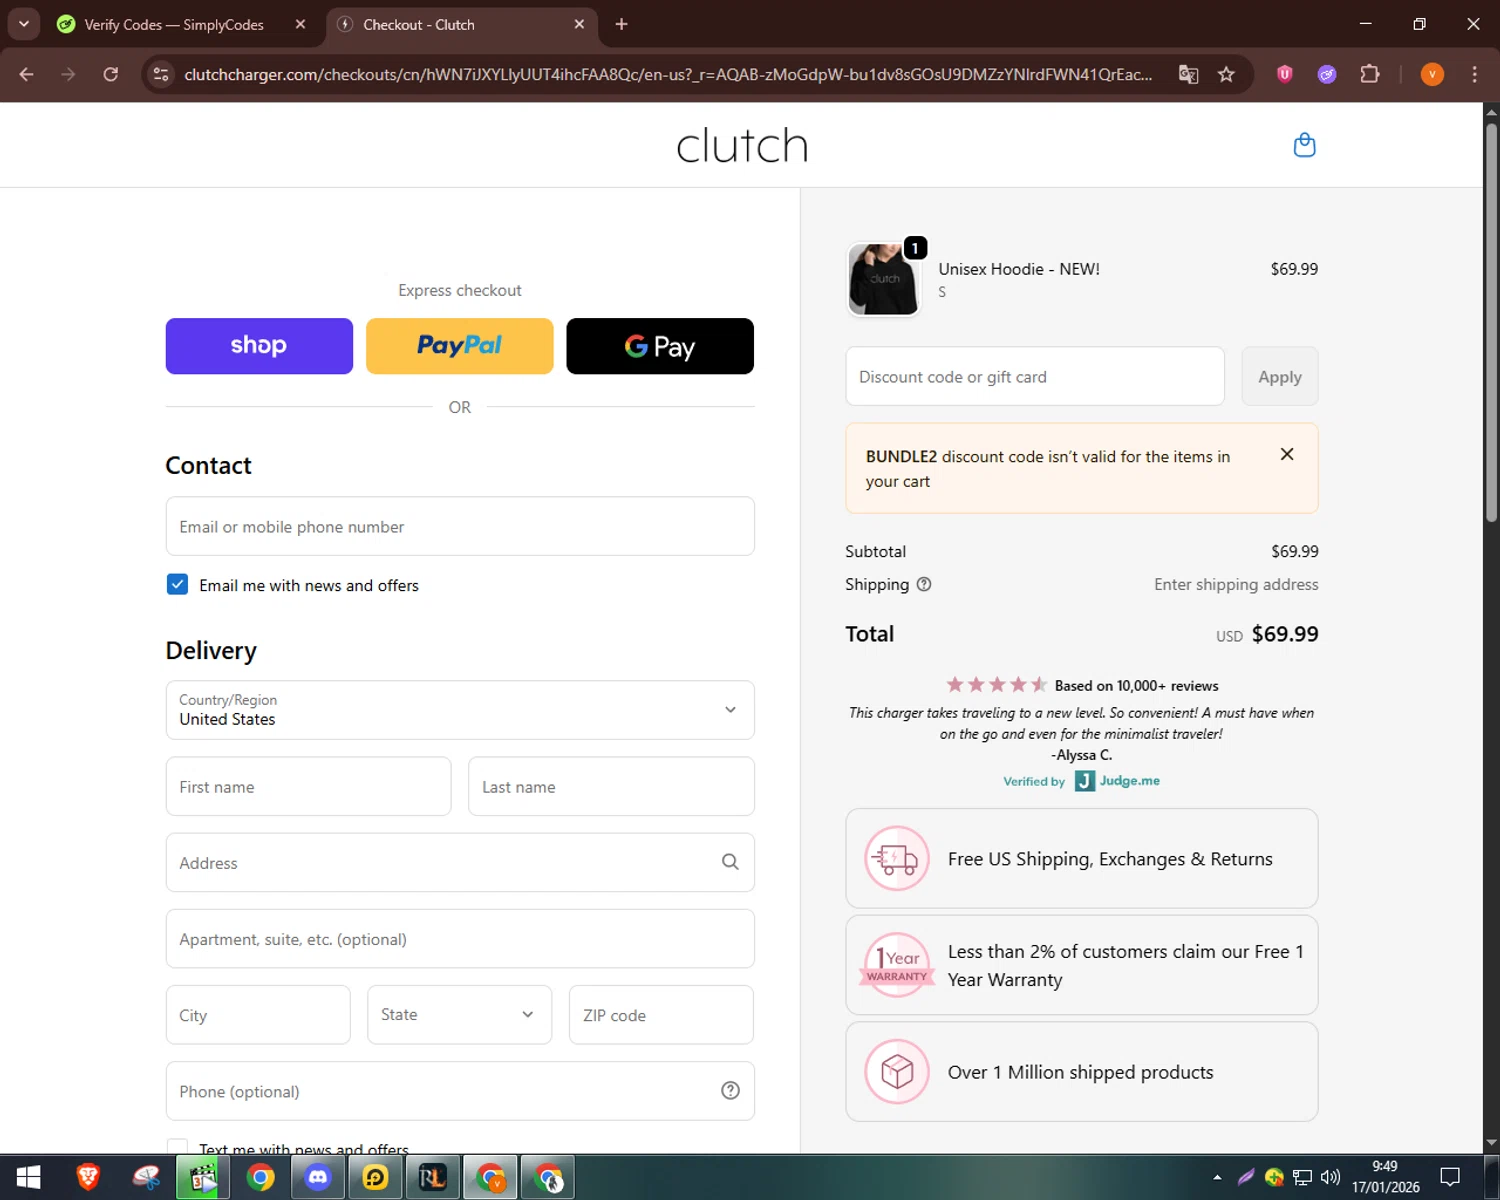
Task: Open the Windows notification center
Action: click(1450, 1177)
